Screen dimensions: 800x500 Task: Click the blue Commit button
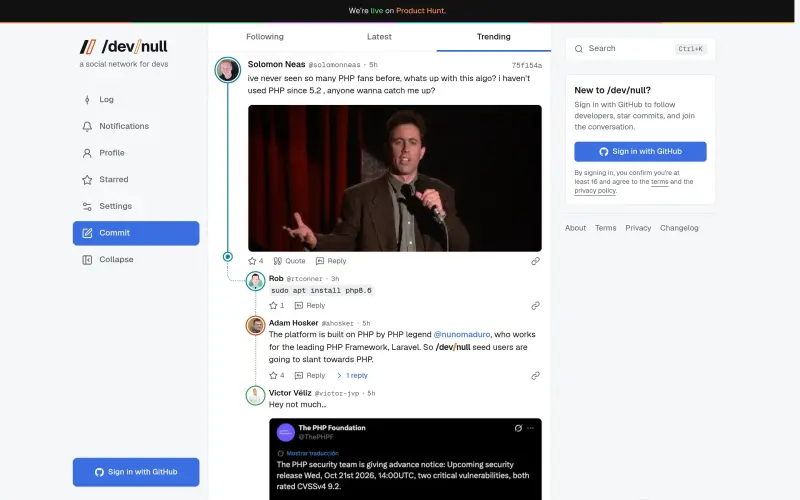tap(136, 233)
